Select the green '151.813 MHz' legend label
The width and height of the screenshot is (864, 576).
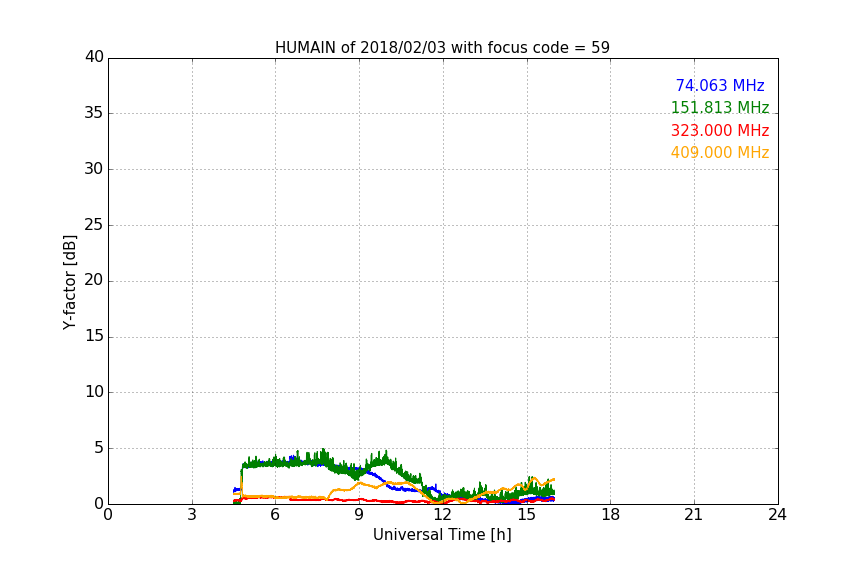point(720,107)
